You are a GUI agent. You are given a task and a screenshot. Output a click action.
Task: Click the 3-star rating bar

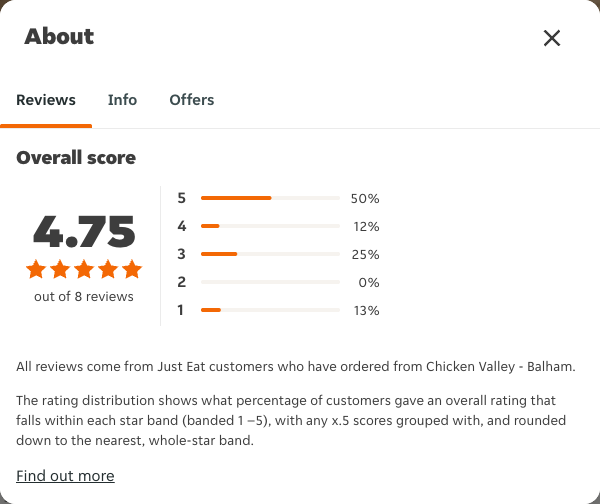(x=270, y=254)
